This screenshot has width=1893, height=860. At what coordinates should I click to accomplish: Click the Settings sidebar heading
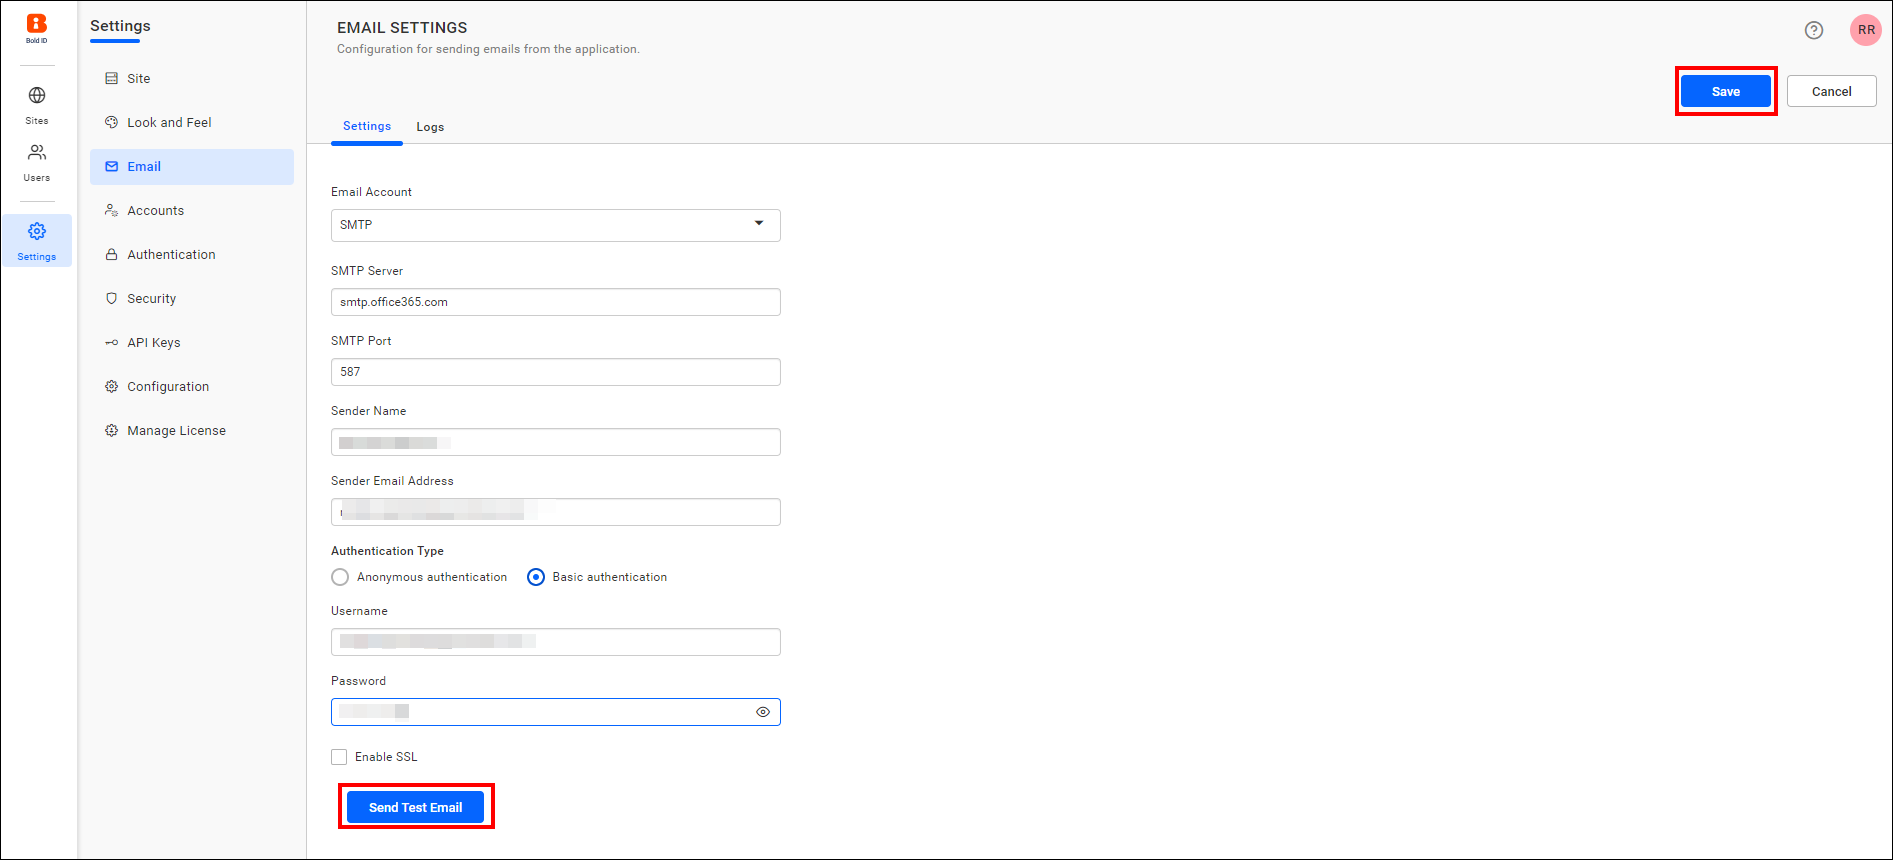120,26
